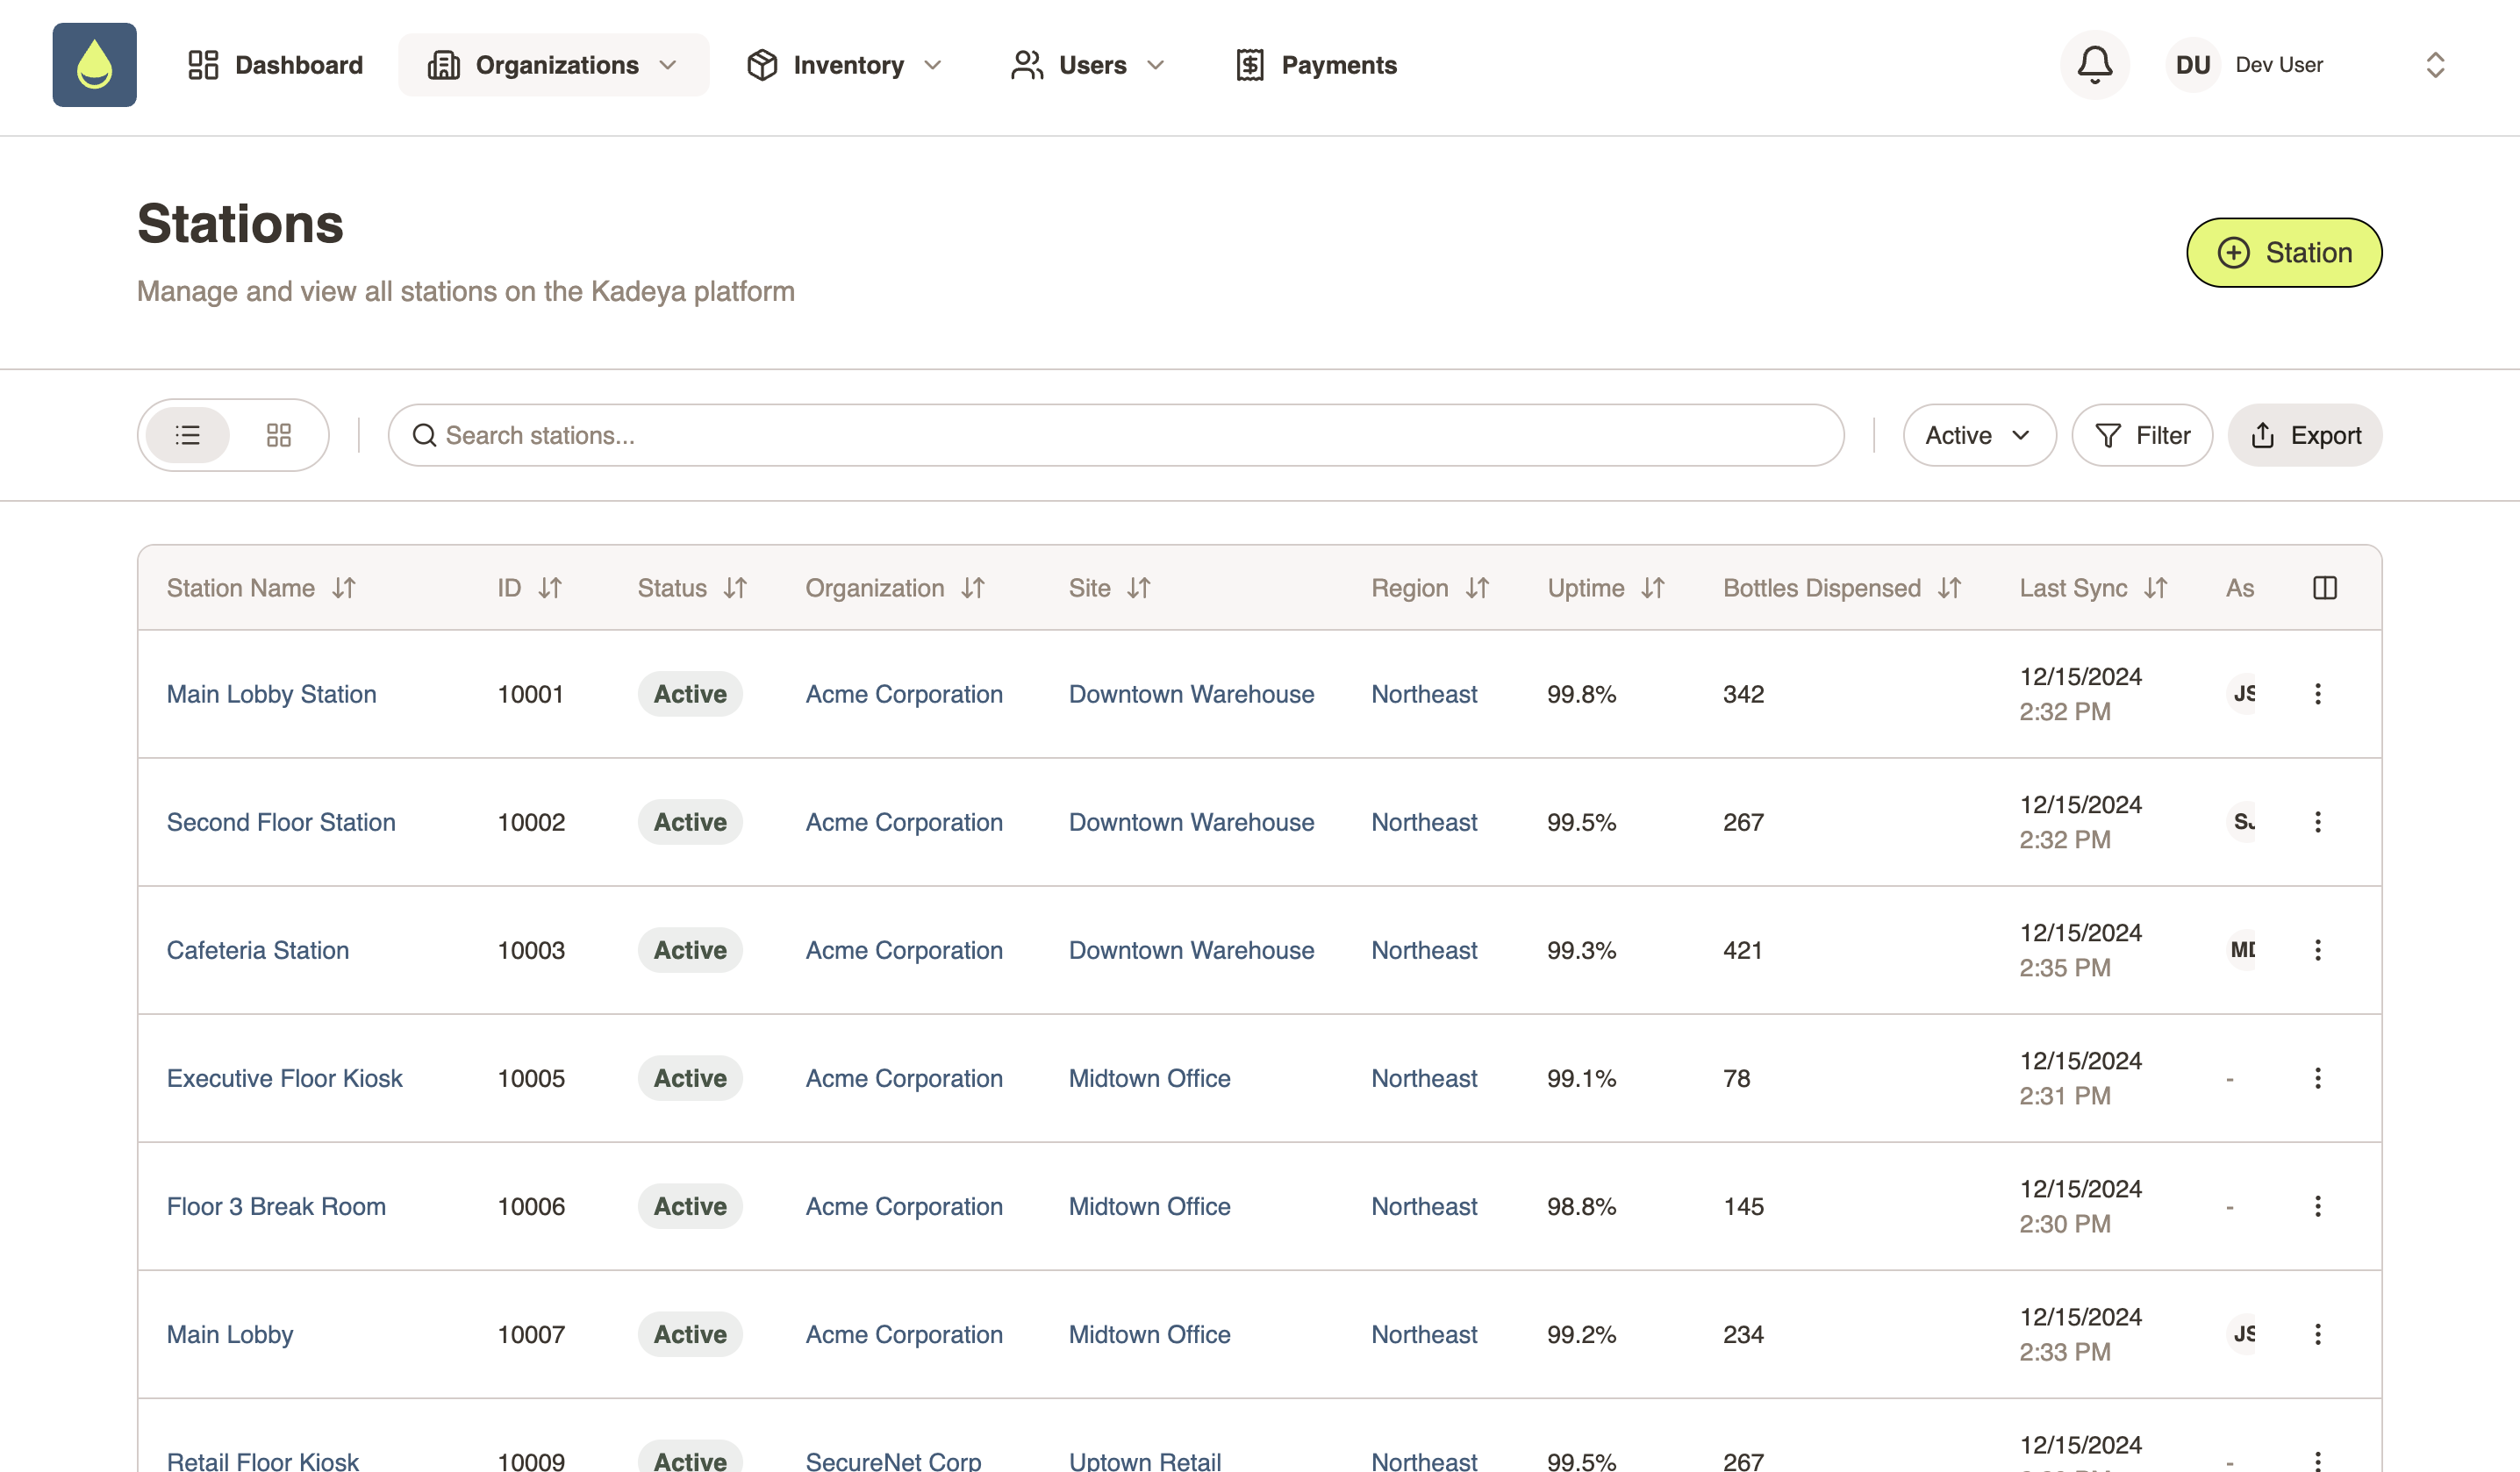
Task: Open row actions for Main Lobby 10007
Action: (x=2318, y=1334)
